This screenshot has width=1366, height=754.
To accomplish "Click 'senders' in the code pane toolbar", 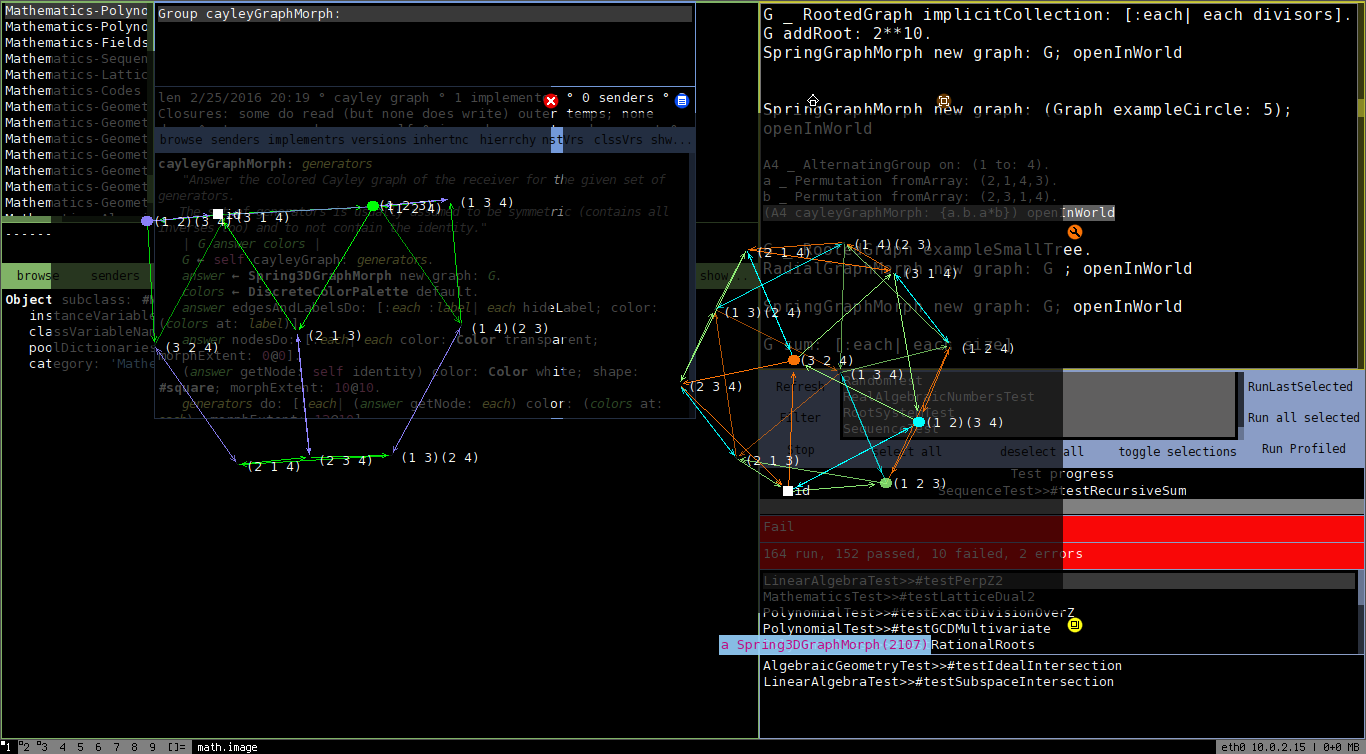I will click(x=235, y=140).
